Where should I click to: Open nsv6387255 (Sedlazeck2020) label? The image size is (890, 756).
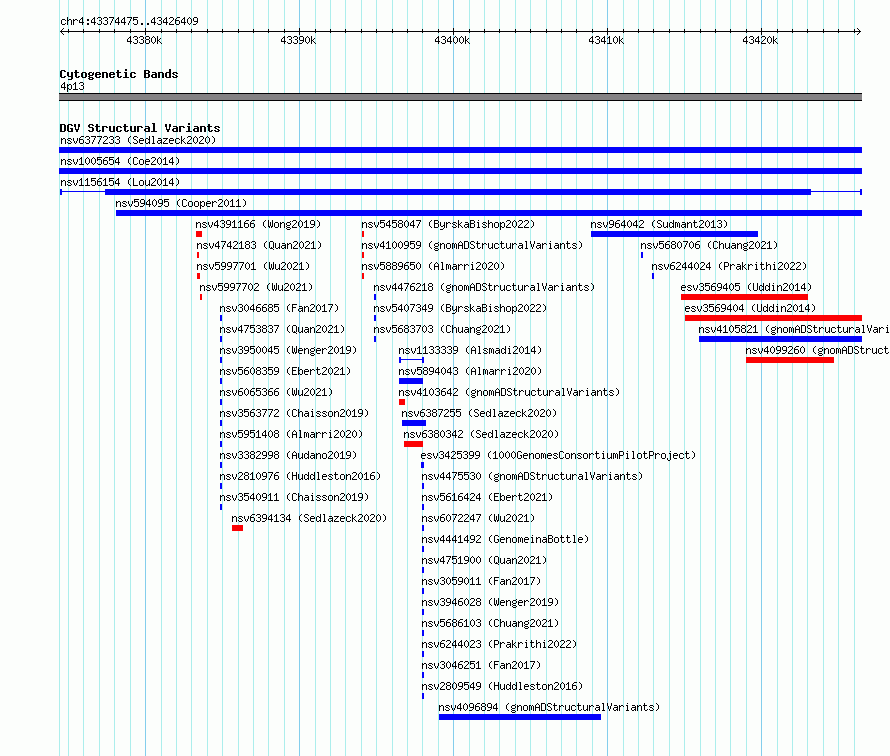point(479,413)
